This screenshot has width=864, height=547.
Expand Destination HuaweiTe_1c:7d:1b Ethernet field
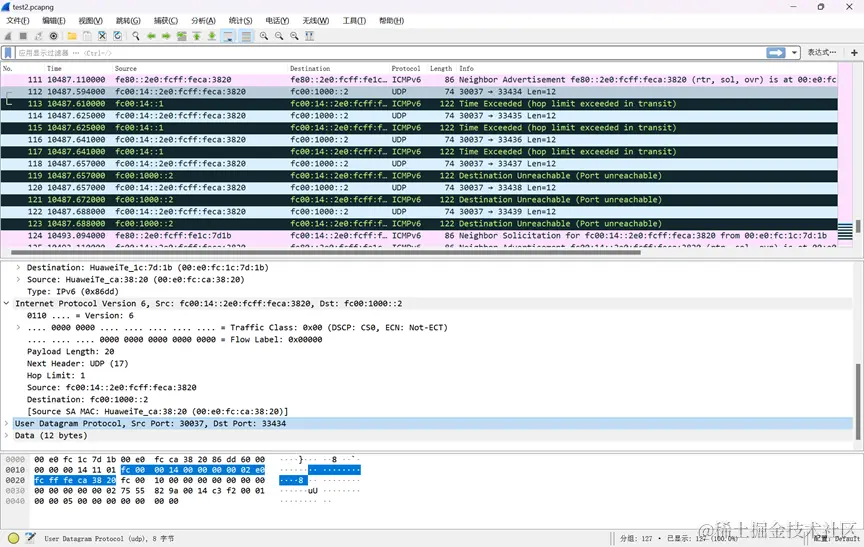[18, 267]
